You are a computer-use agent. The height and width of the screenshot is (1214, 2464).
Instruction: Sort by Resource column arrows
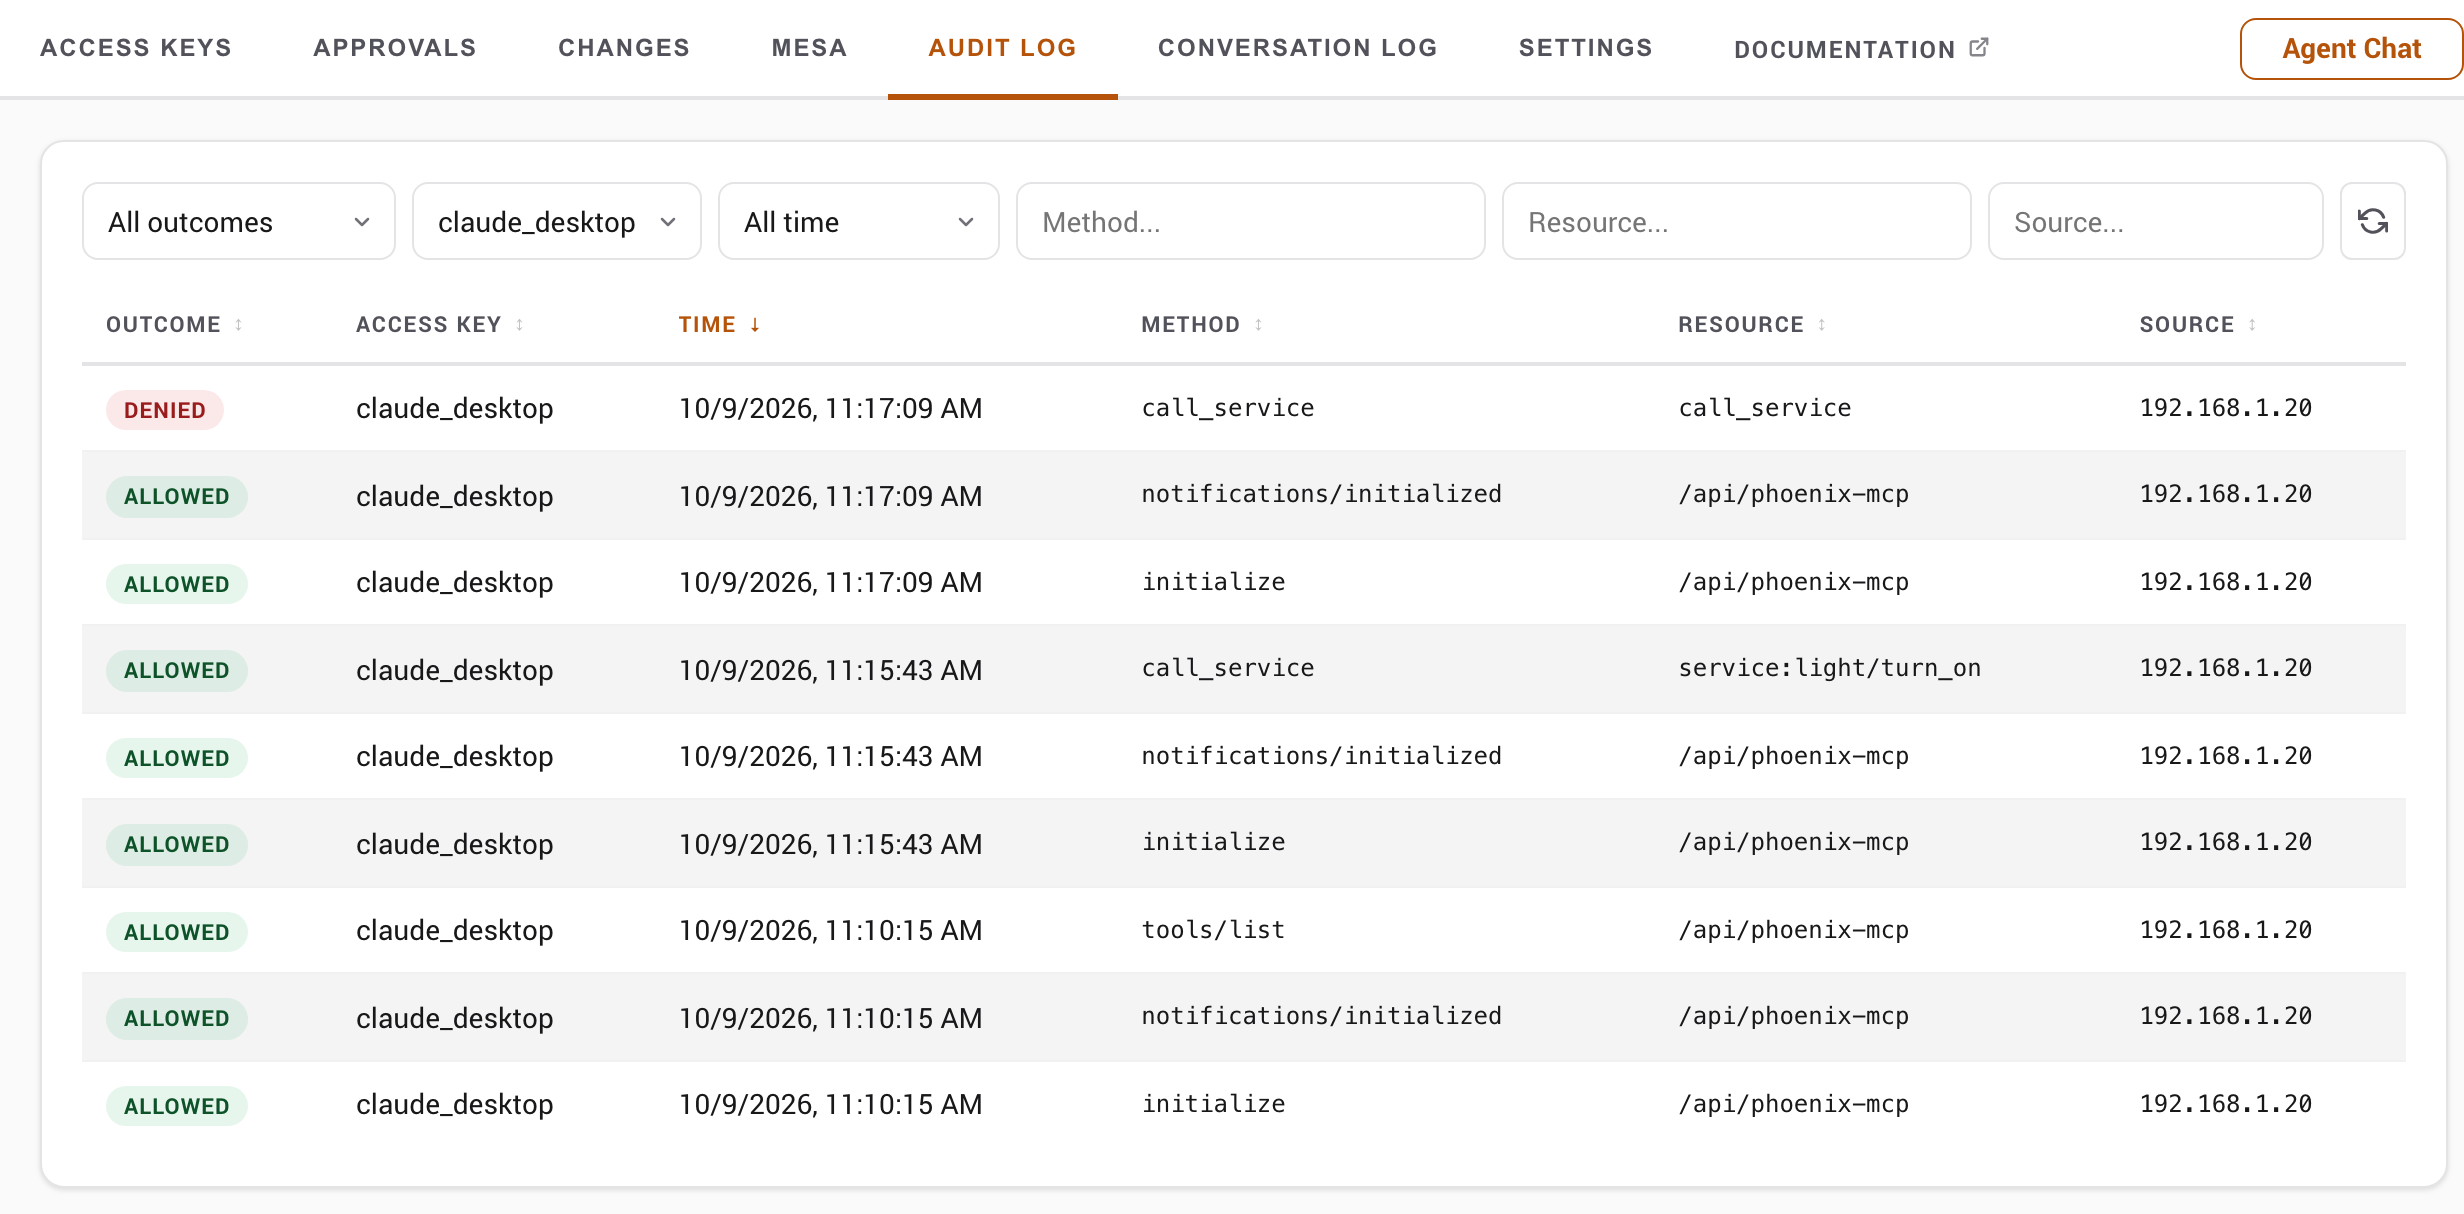(1822, 325)
